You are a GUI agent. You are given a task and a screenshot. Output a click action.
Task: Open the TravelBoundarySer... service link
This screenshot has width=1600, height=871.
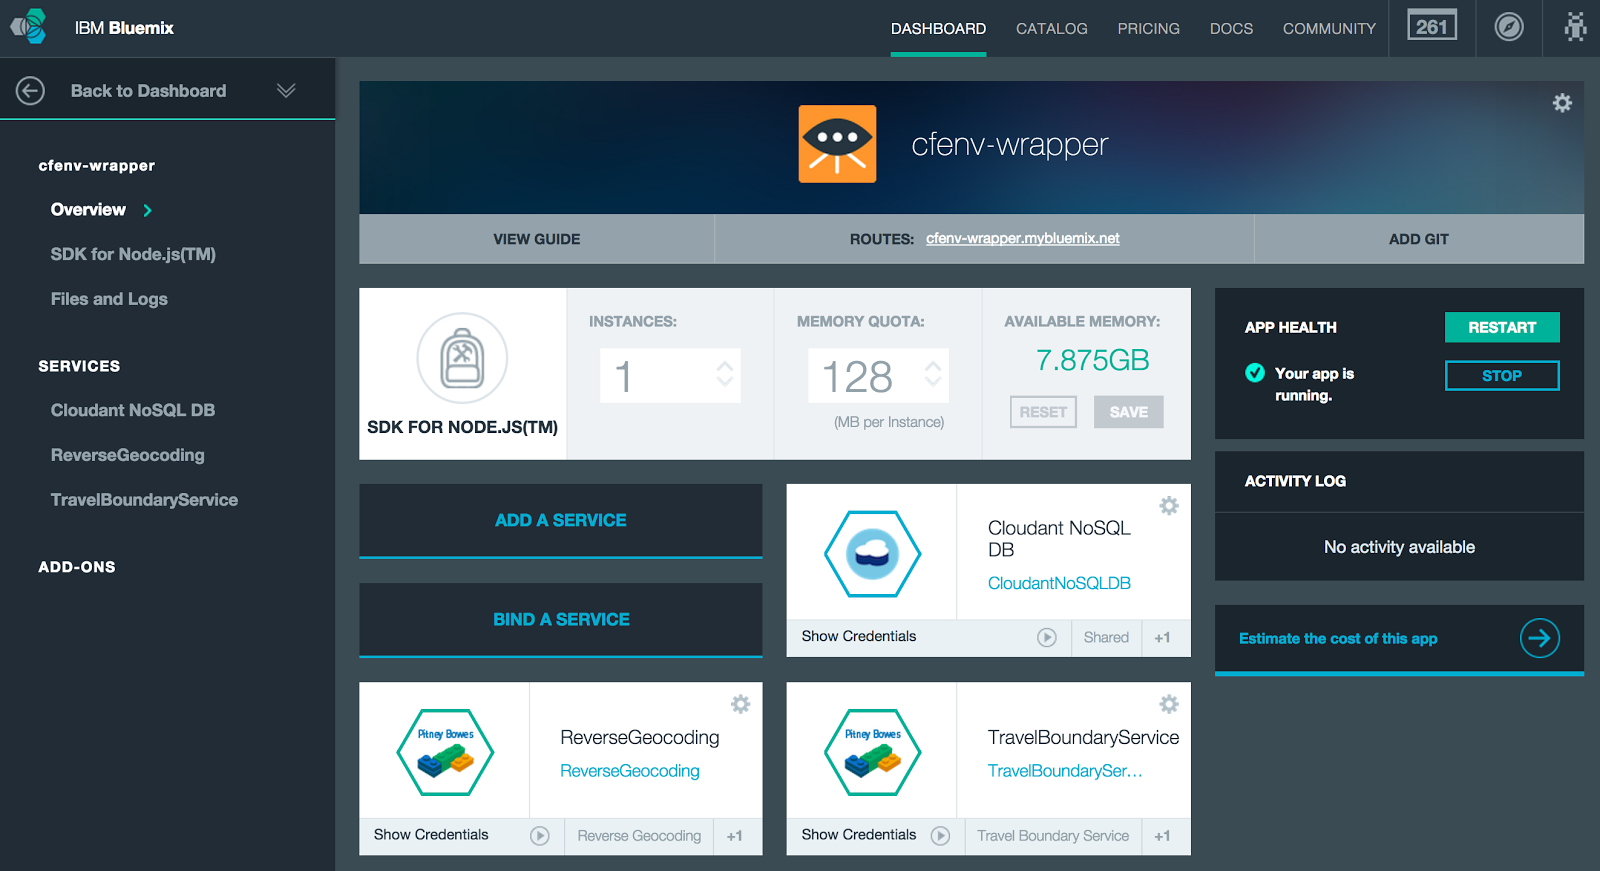(1064, 771)
